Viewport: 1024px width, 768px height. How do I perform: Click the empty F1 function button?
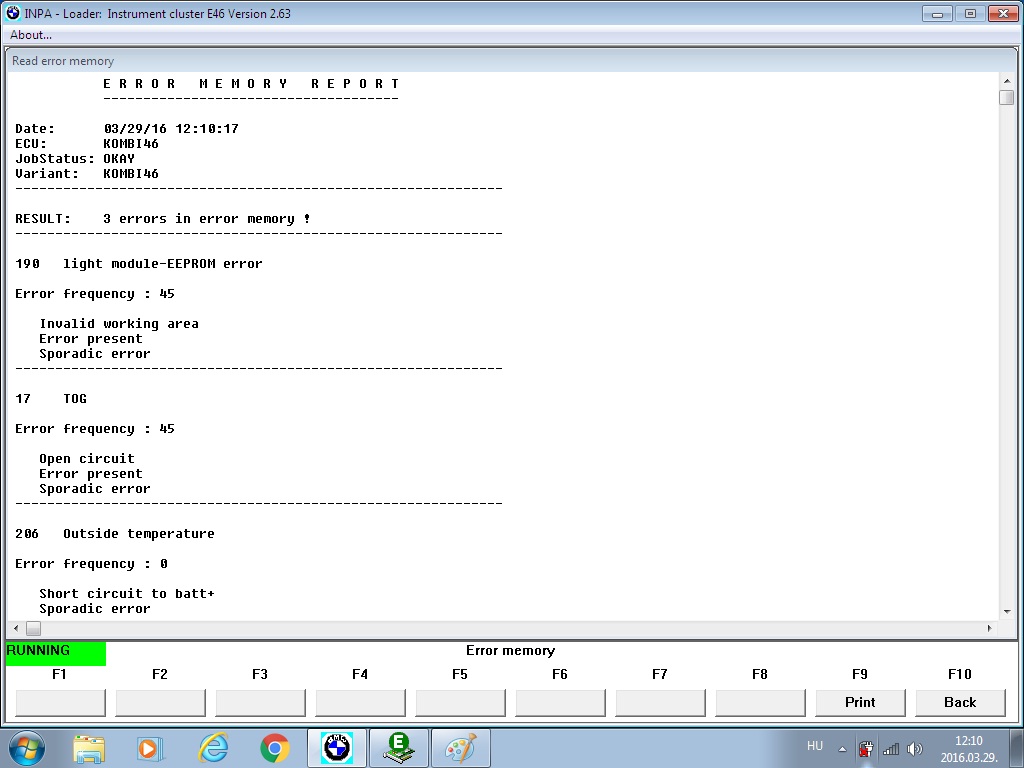click(60, 703)
